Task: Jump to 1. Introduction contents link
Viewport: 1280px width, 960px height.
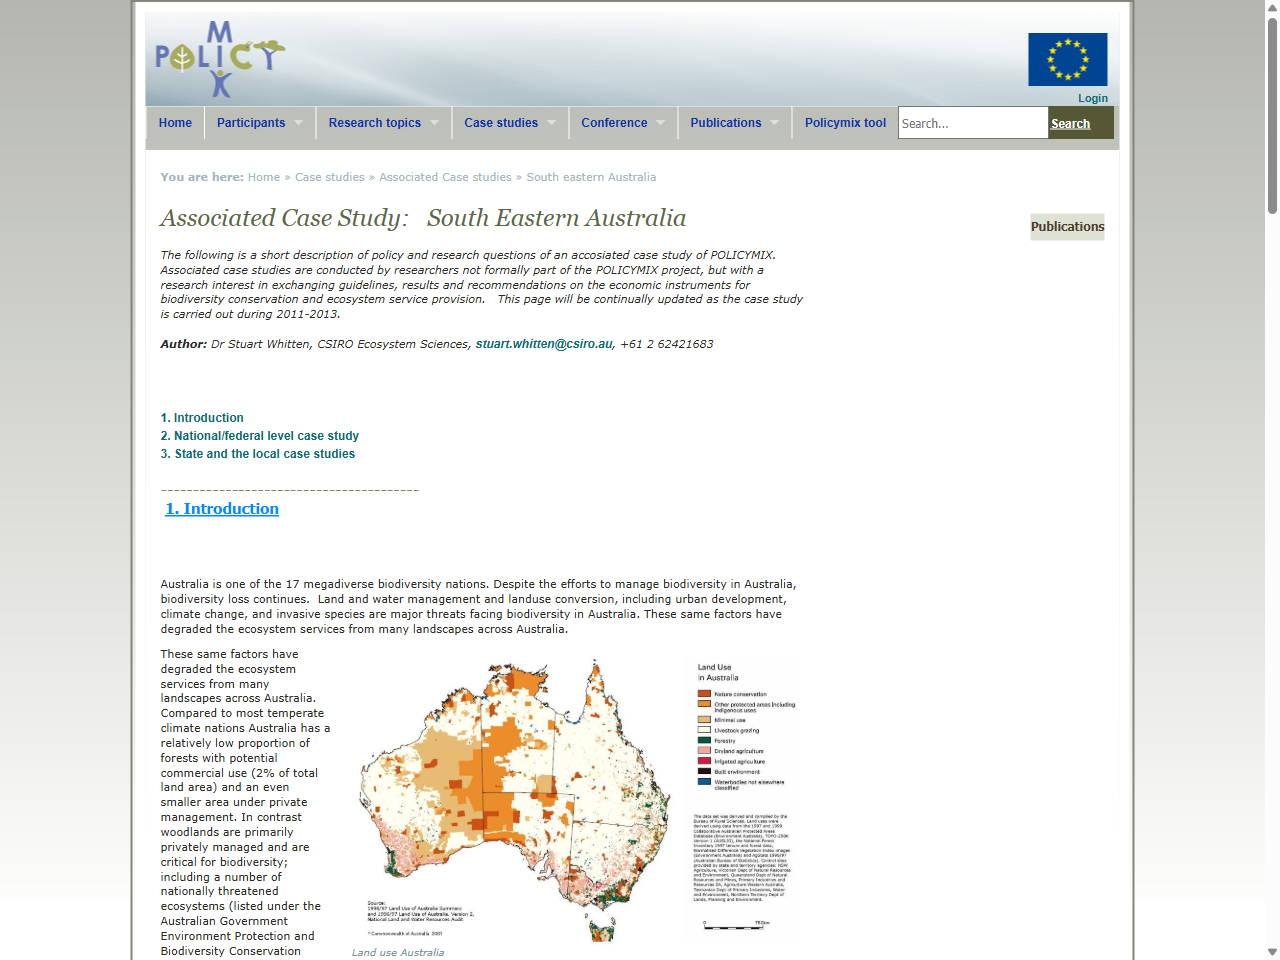Action: [202, 418]
